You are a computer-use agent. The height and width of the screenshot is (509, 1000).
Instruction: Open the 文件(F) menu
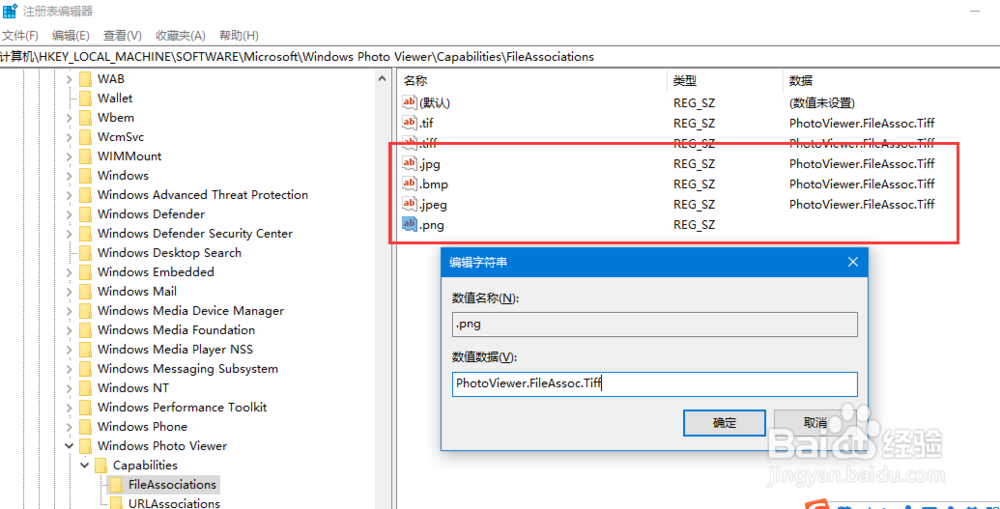pyautogui.click(x=20, y=35)
